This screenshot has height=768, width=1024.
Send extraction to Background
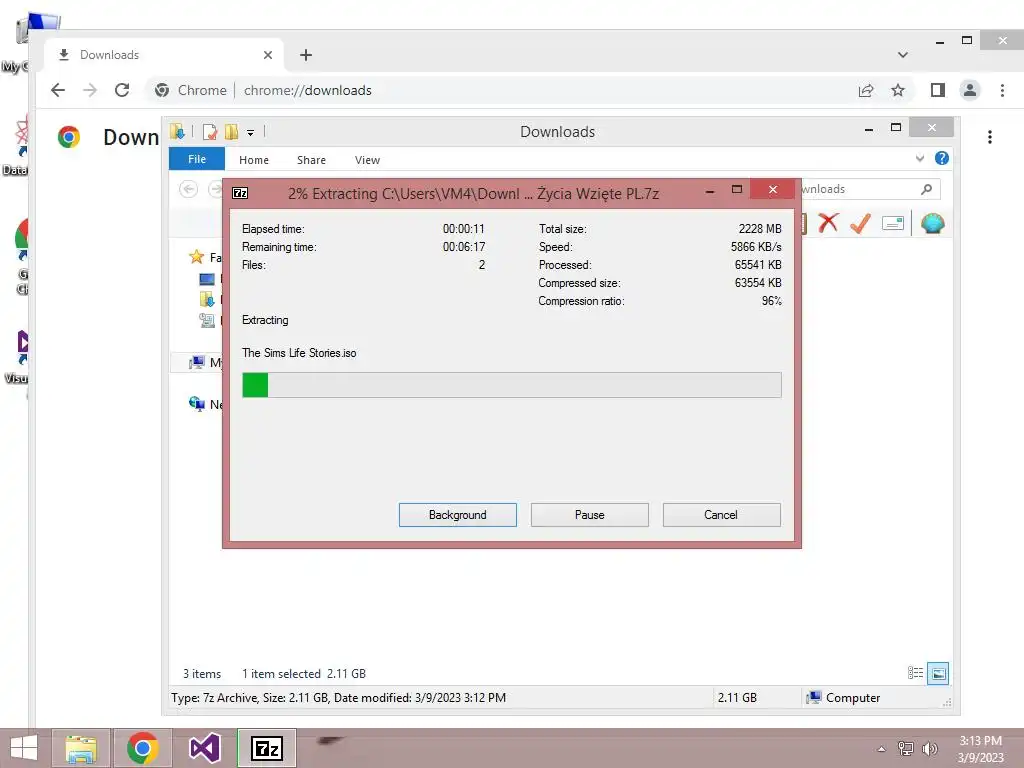(x=457, y=515)
